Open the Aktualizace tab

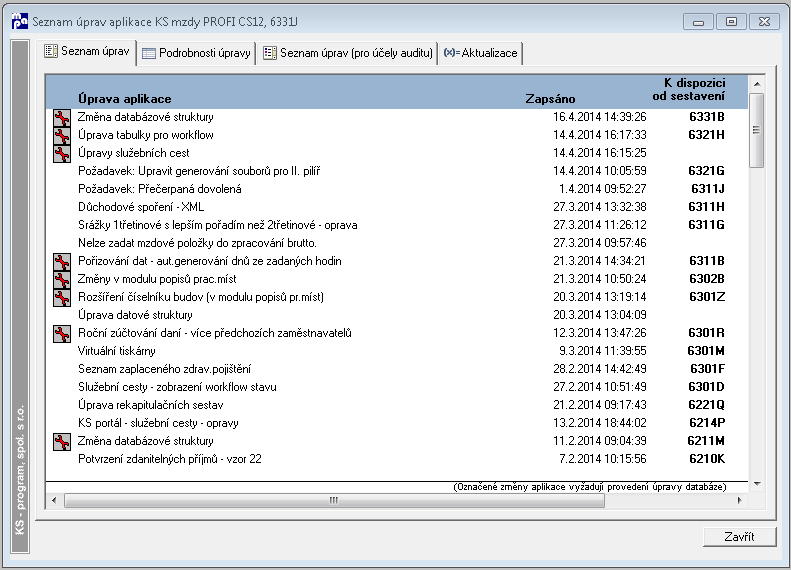click(480, 53)
